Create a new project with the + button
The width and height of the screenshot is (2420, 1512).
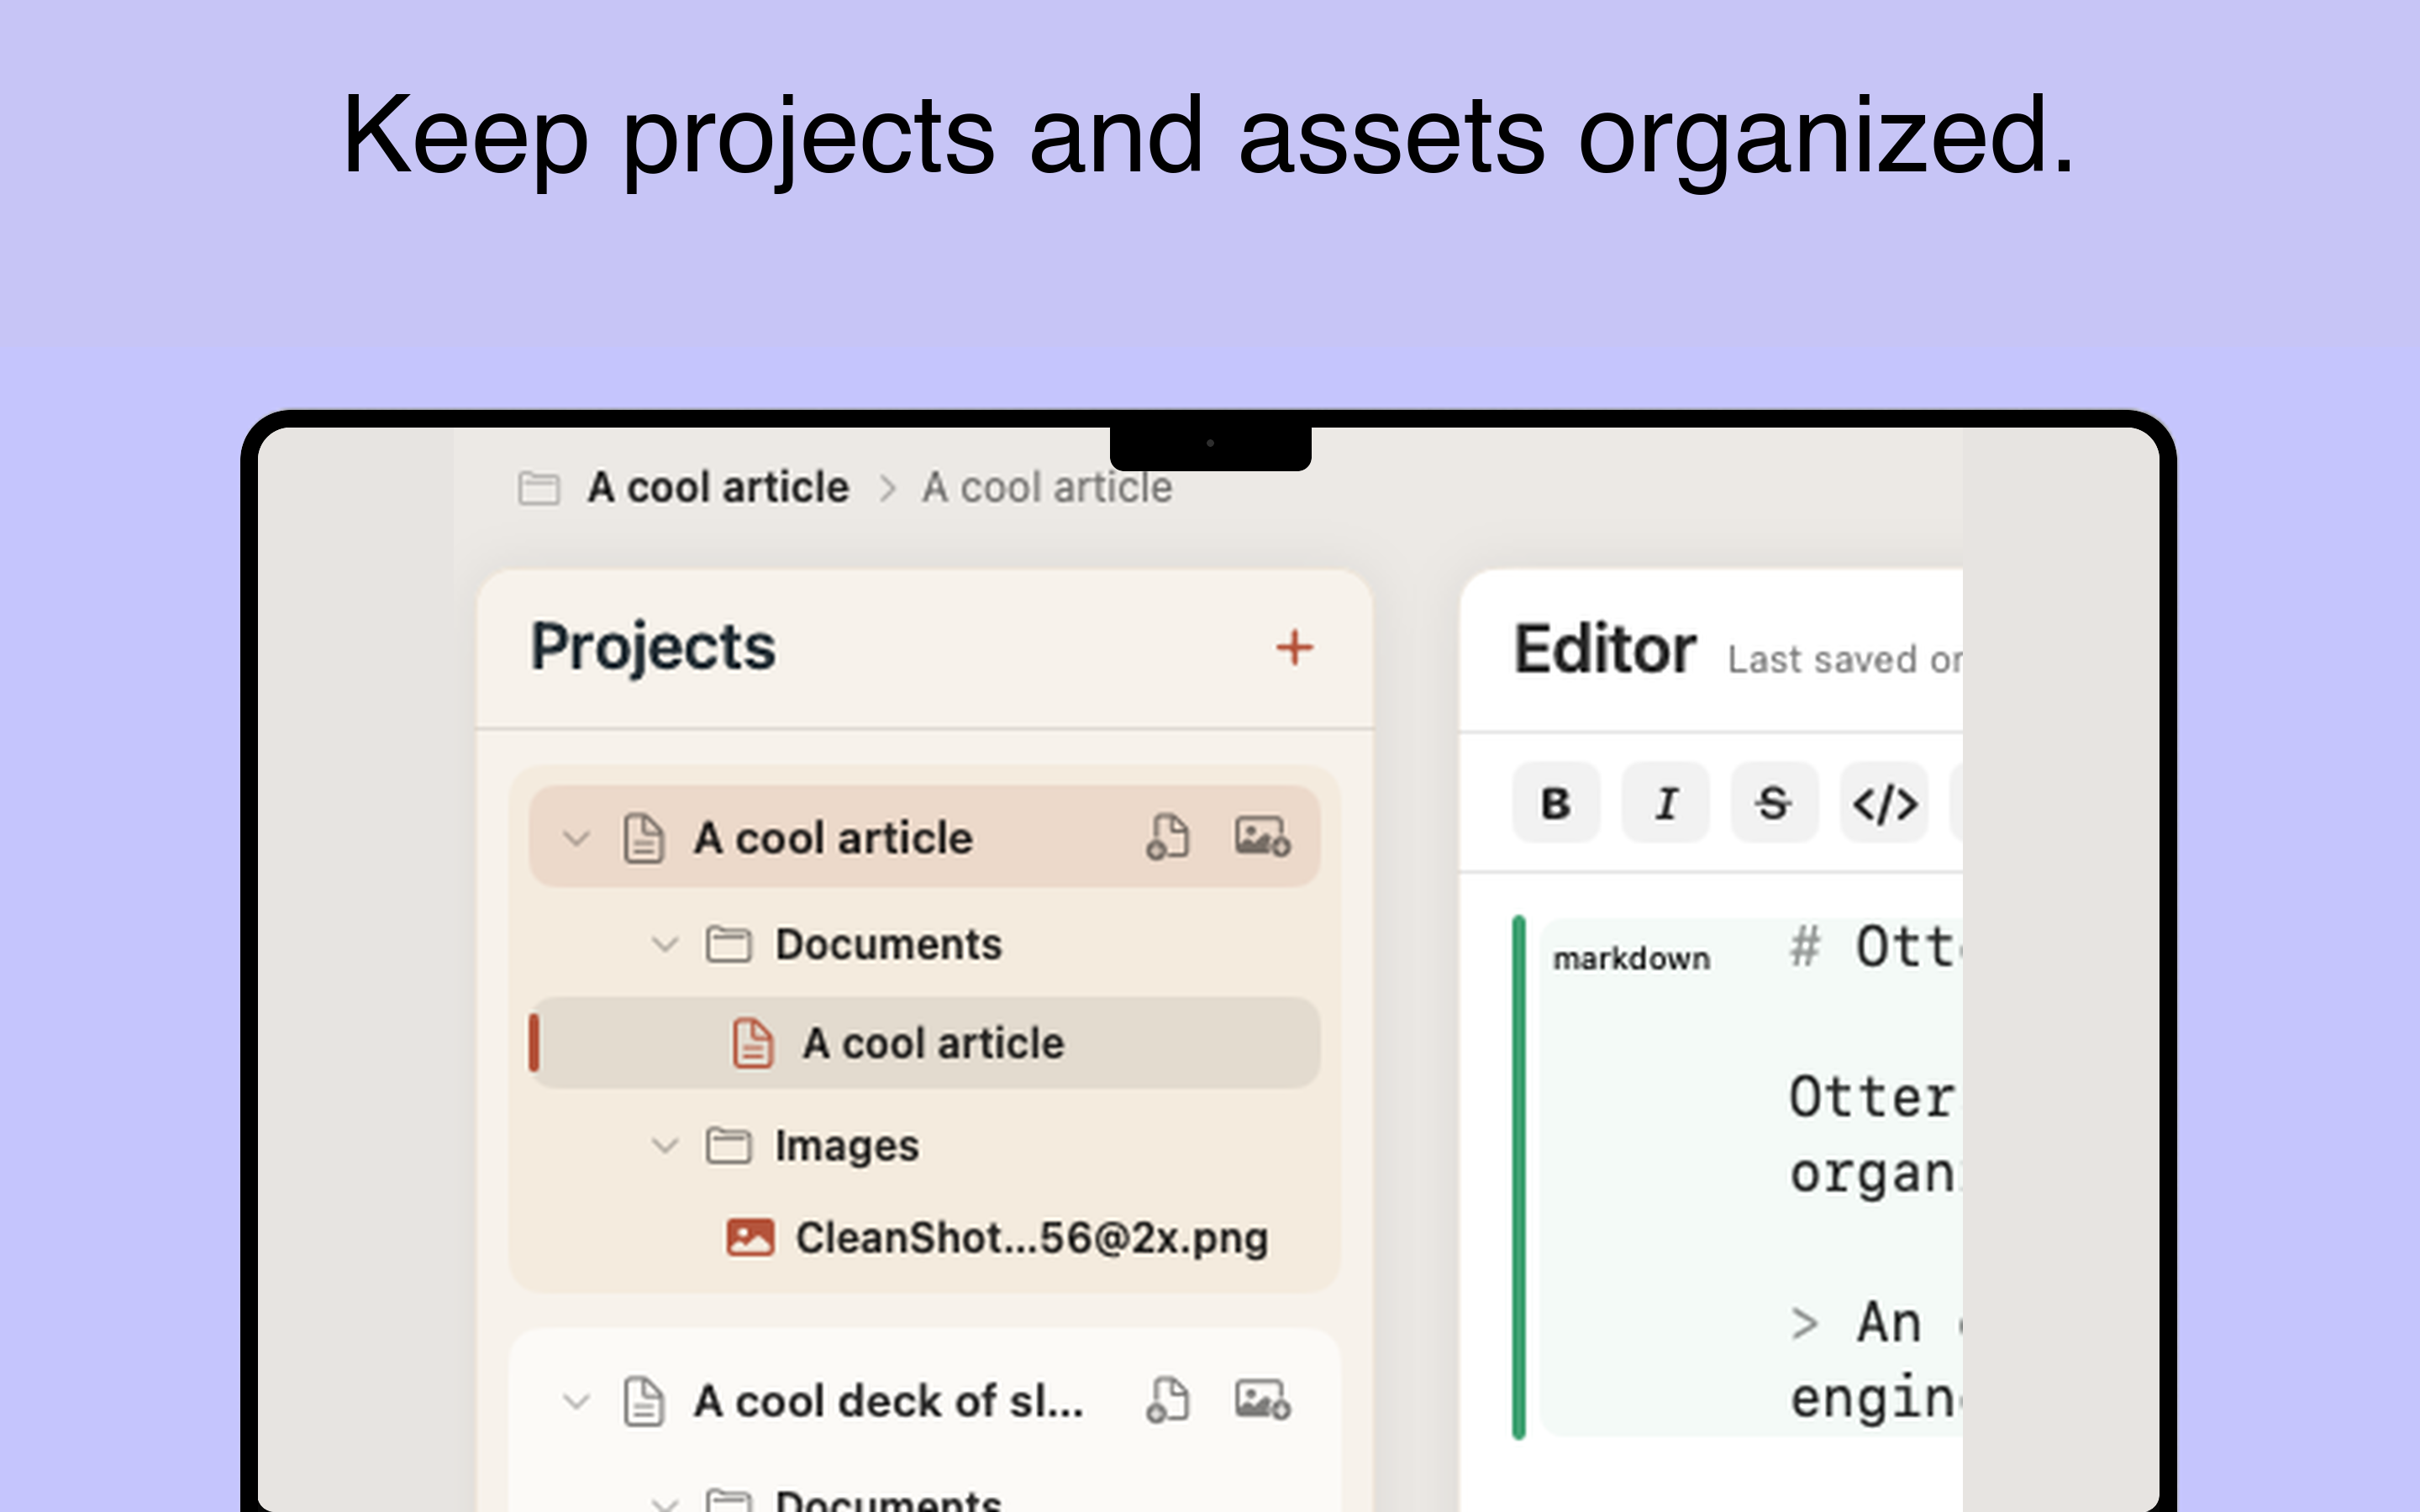point(1295,647)
